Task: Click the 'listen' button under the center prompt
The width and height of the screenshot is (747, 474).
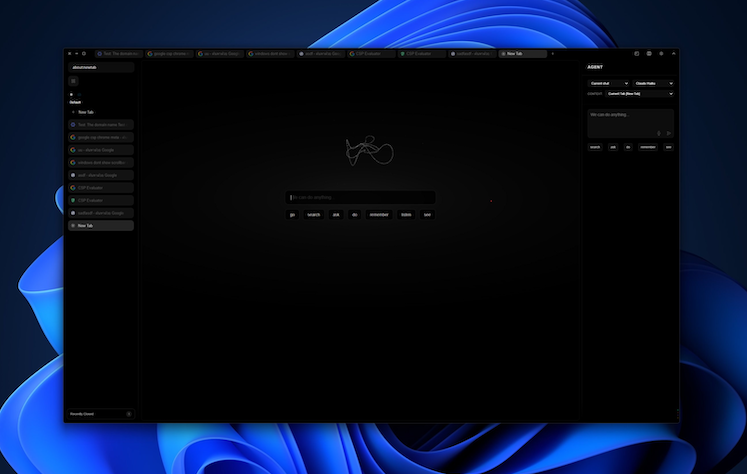Action: click(x=406, y=215)
